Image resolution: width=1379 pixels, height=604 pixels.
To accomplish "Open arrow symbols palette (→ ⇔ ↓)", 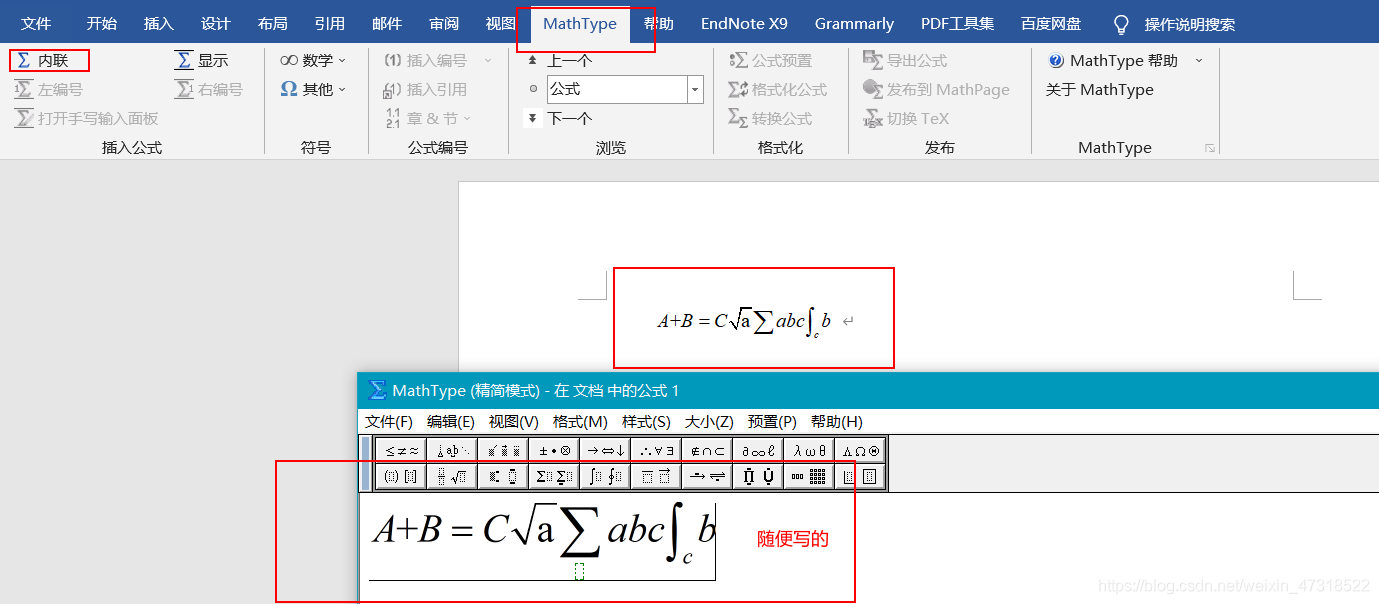I will coord(605,450).
